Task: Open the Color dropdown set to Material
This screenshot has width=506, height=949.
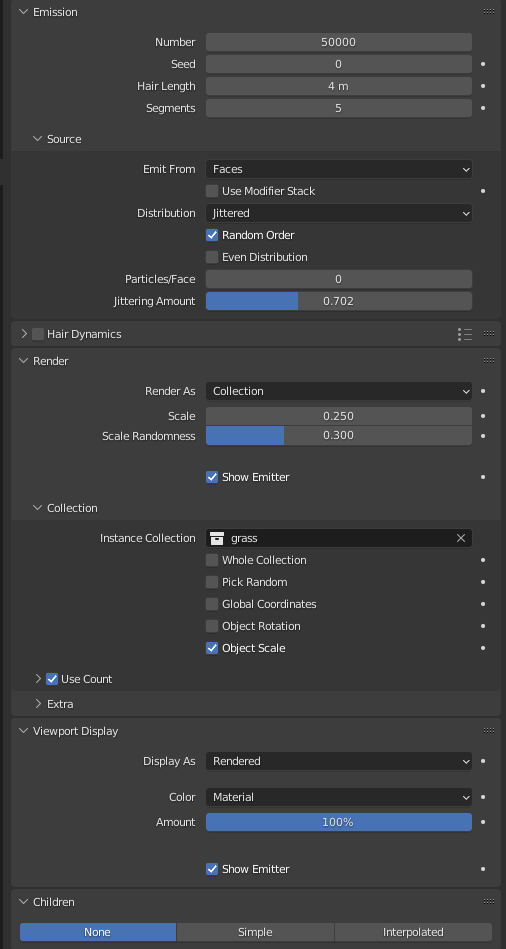Action: (x=338, y=798)
